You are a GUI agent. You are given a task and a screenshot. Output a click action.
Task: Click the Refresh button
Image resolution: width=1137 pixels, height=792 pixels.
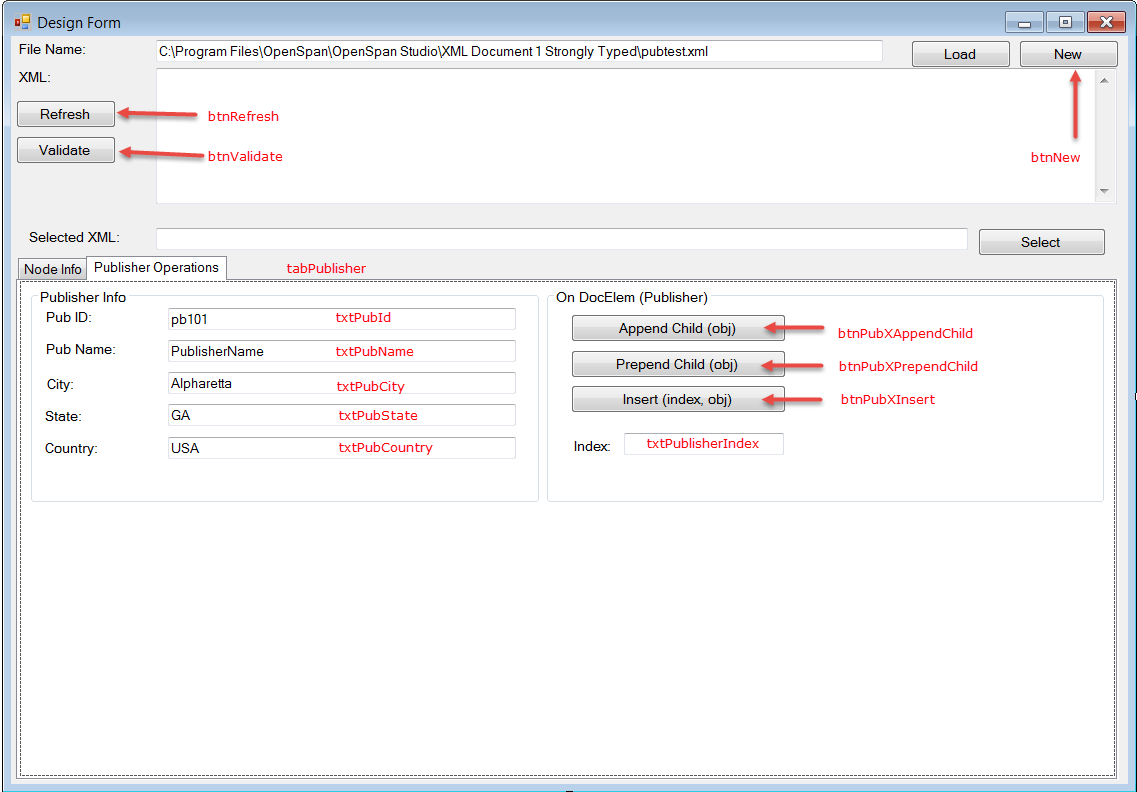[65, 114]
